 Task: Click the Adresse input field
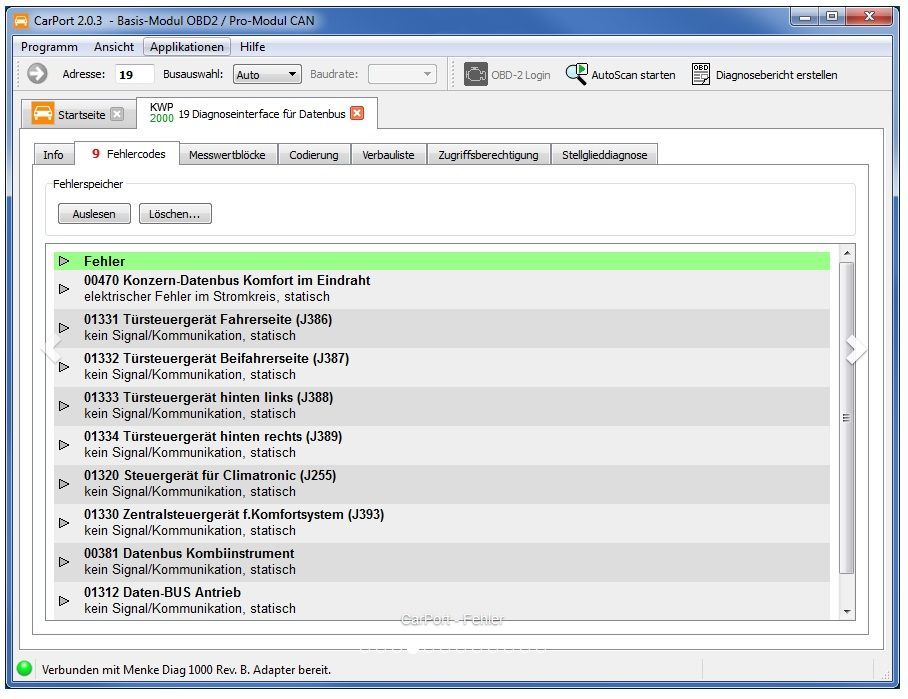(x=135, y=74)
